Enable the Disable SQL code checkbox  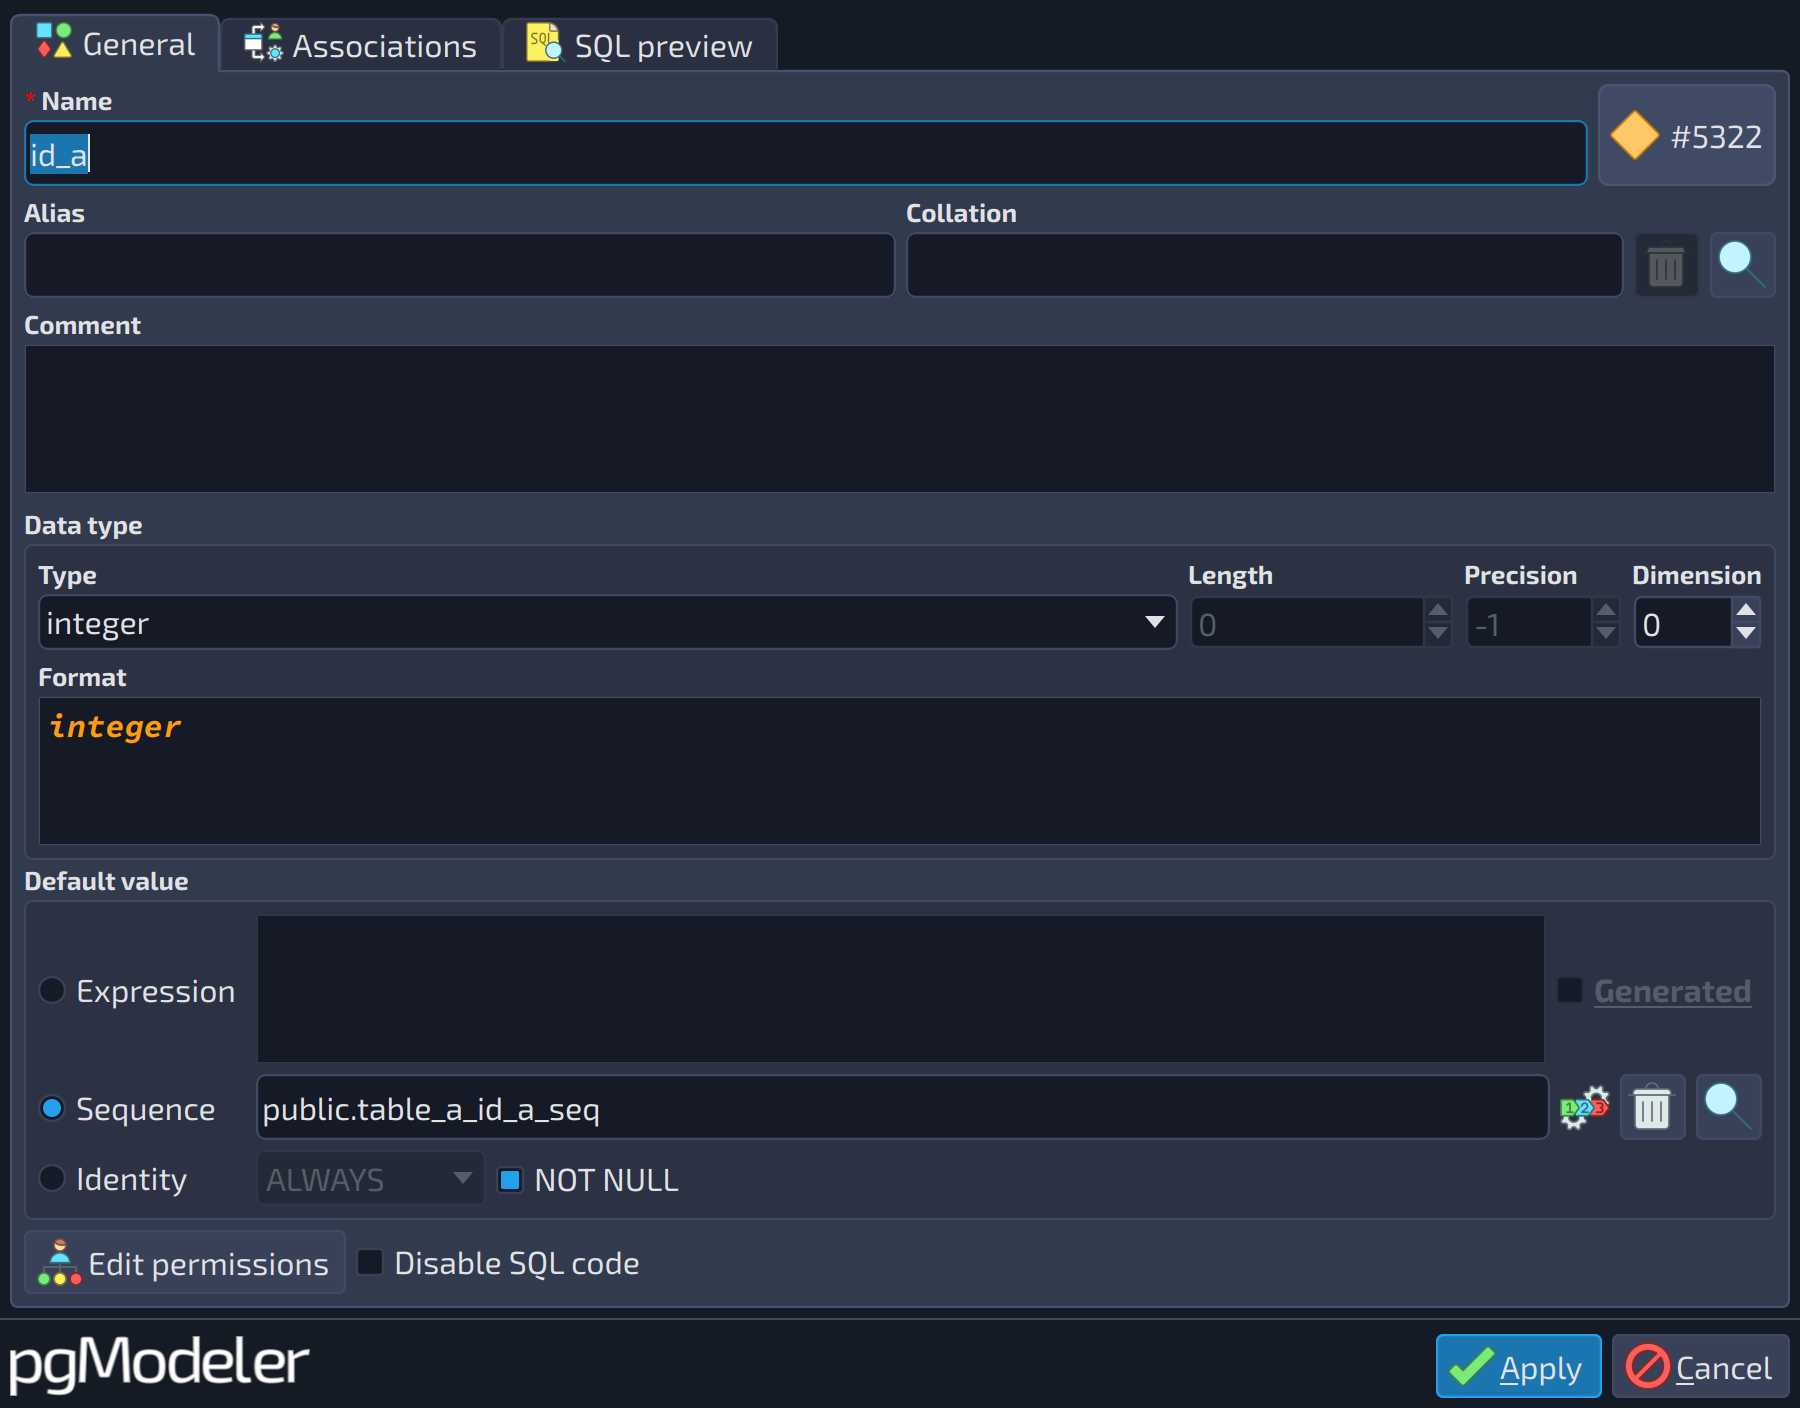(x=370, y=1262)
